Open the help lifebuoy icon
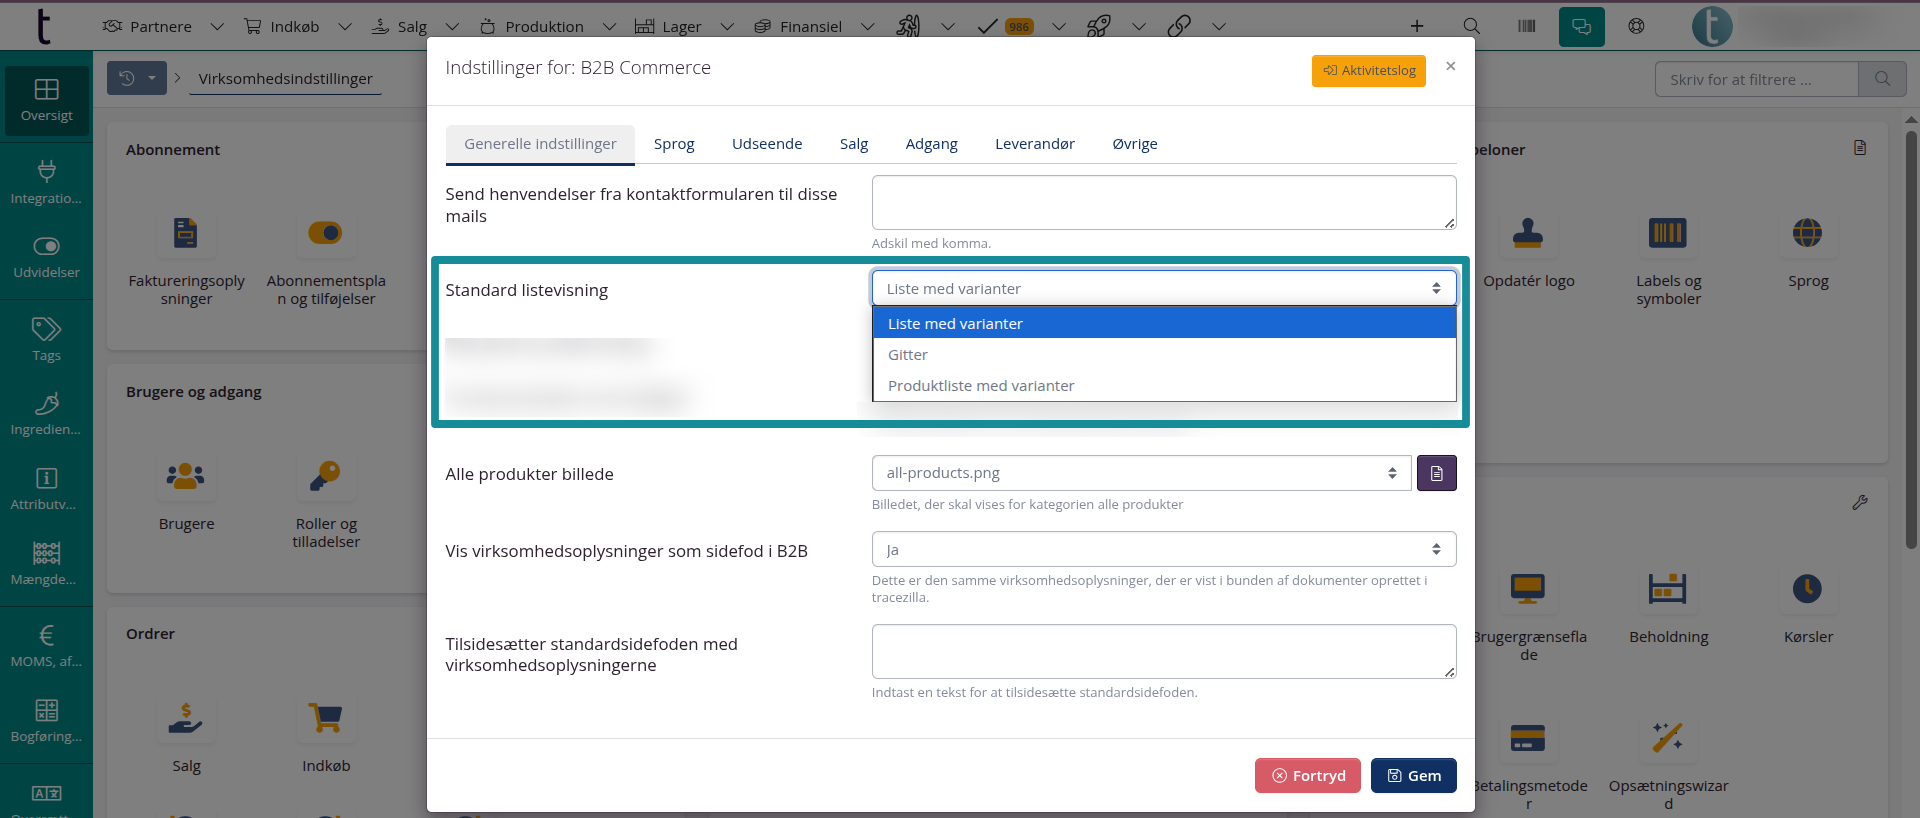 coord(1636,26)
